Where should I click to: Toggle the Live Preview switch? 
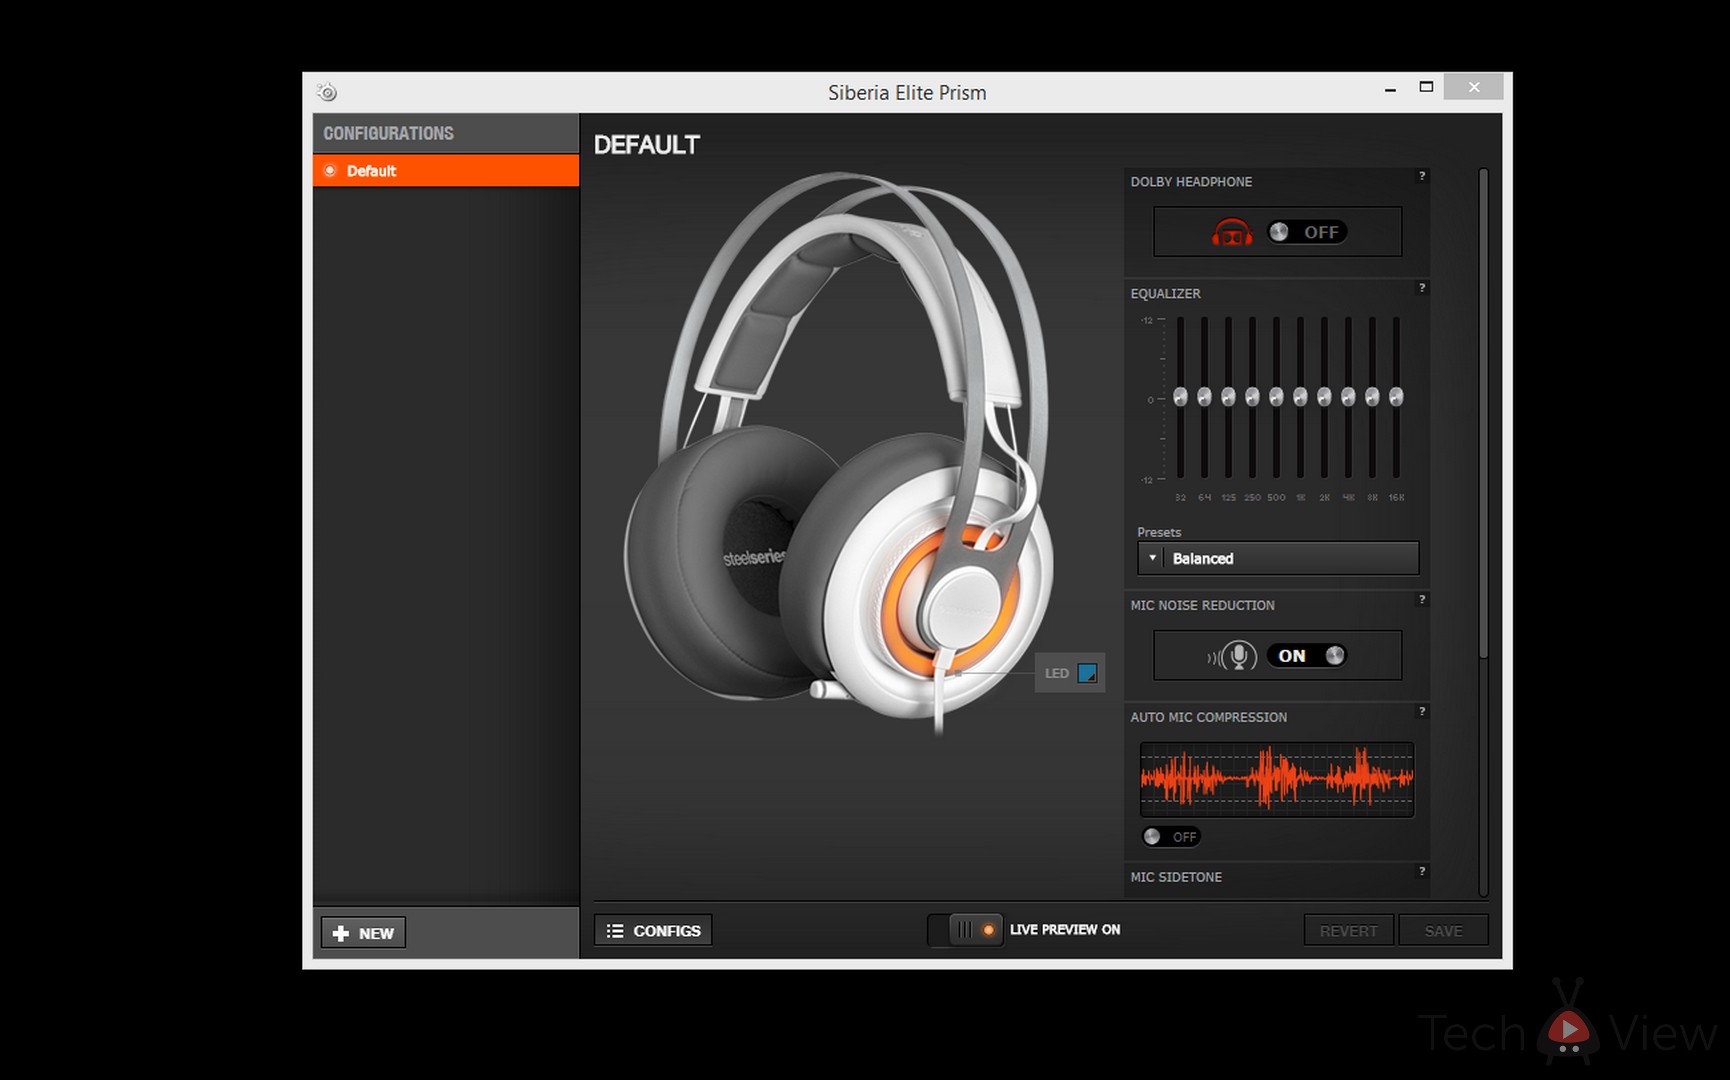(966, 930)
